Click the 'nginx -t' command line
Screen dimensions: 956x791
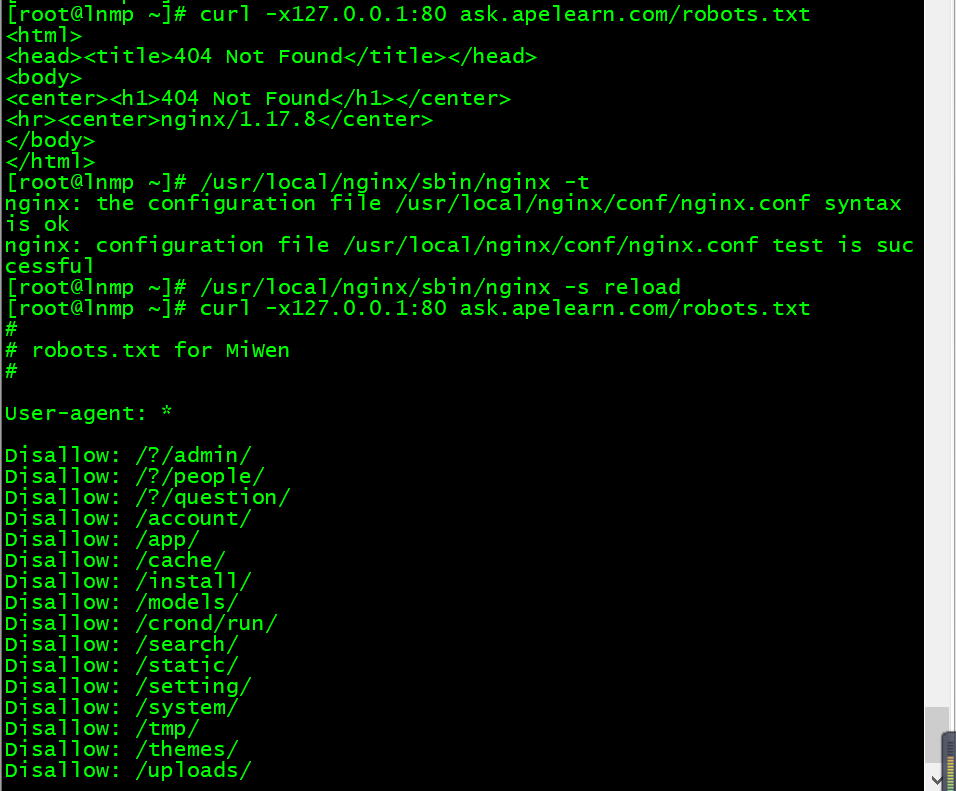(x=297, y=182)
